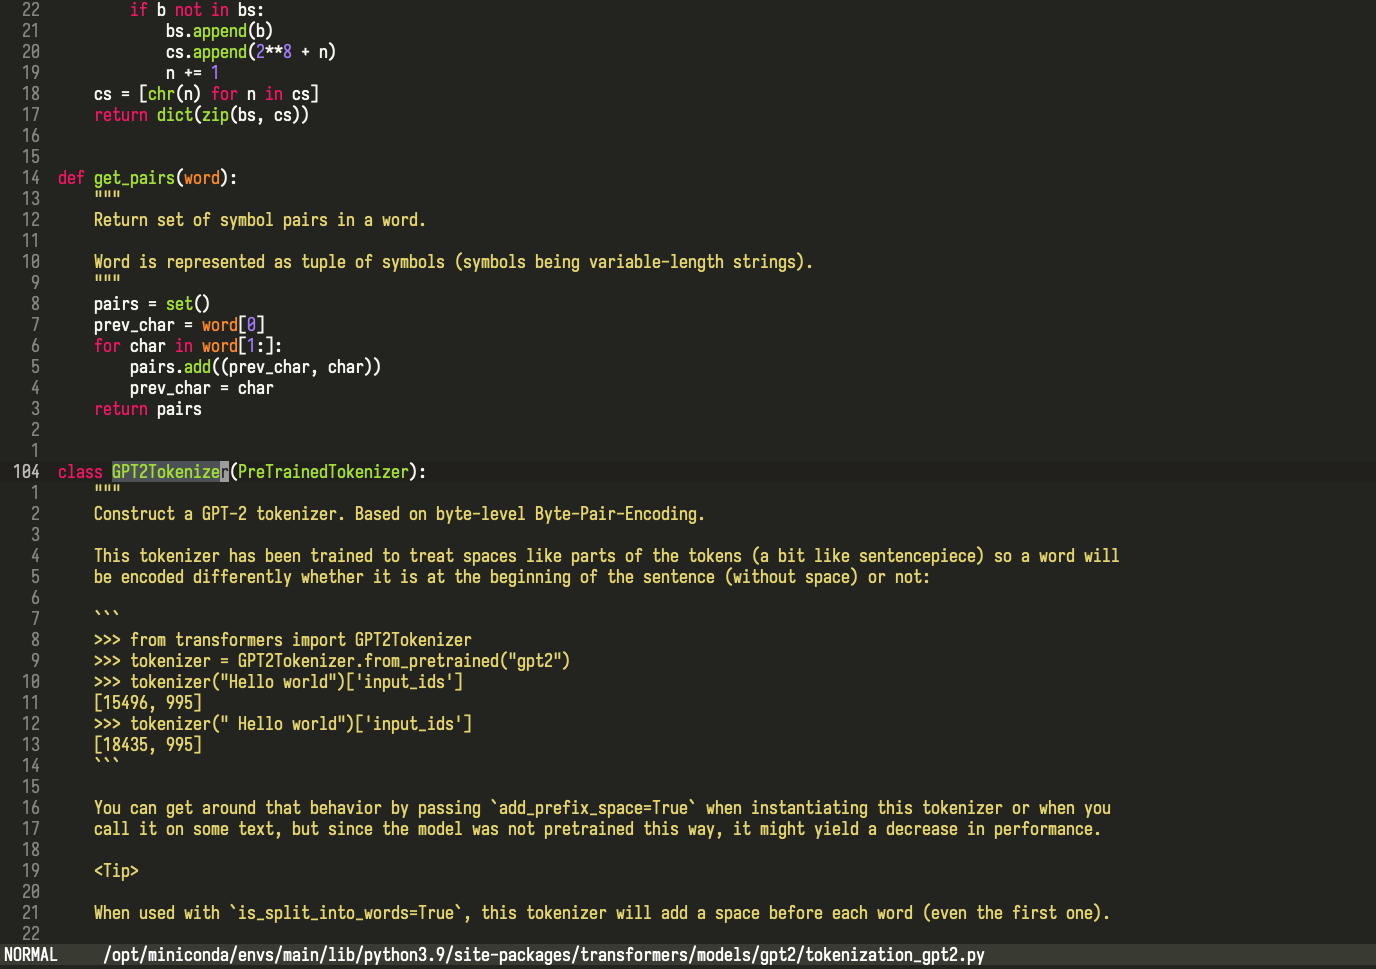Viewport: 1376px width, 969px height.
Task: Click 'return dict(zip(bs, cs))' line
Action: (201, 115)
